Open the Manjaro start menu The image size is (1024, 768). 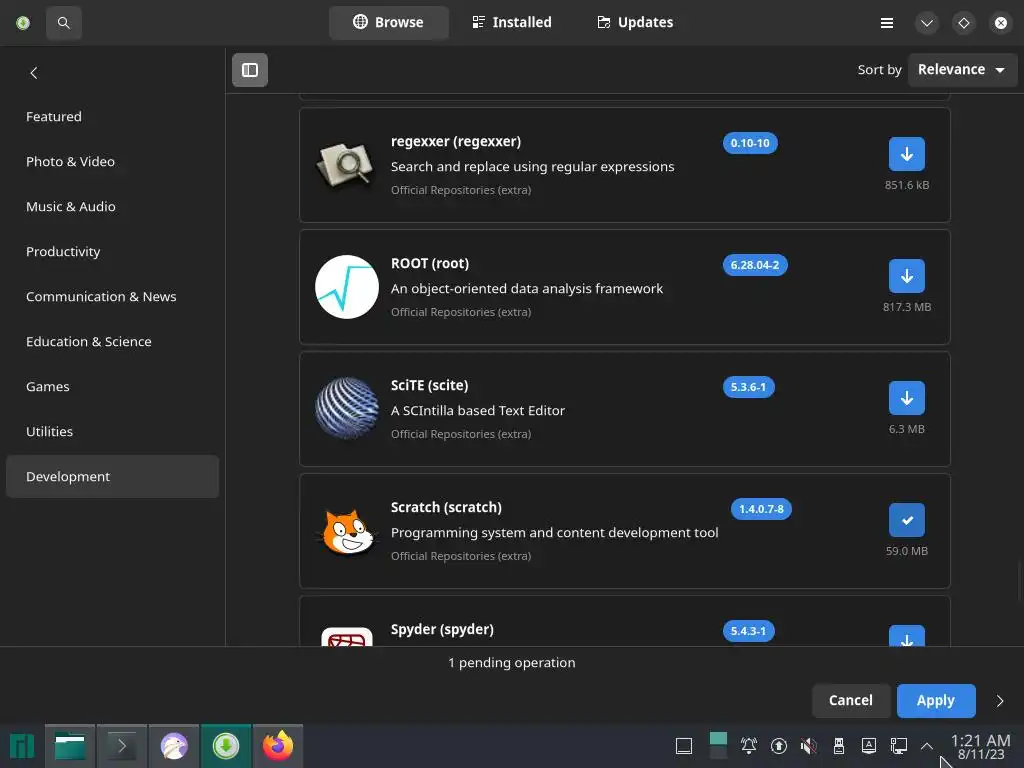(22, 746)
